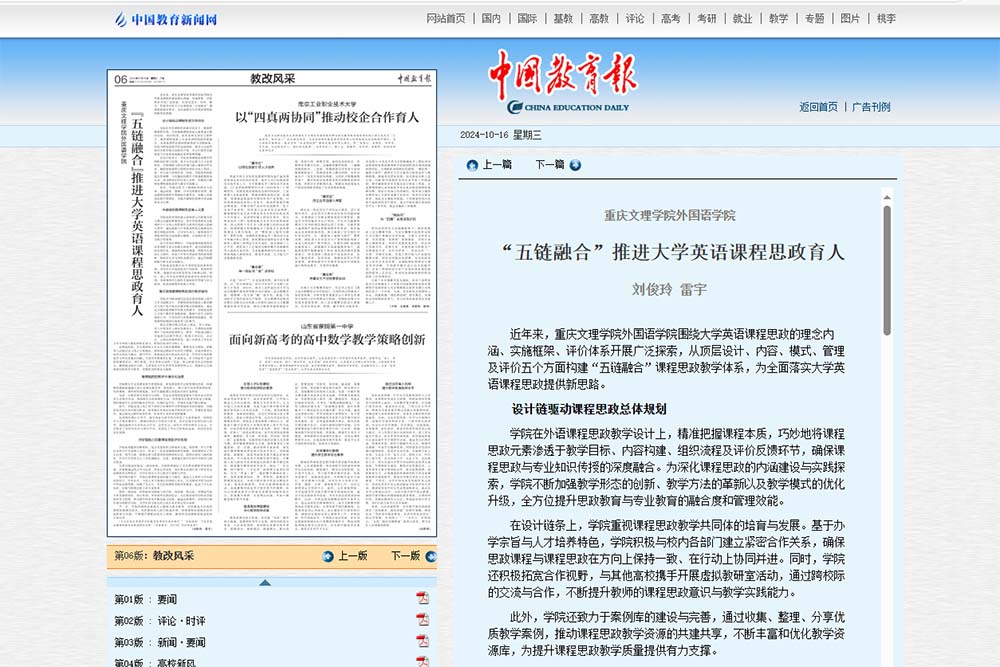Click the '以四真两协同推动校企合作育人' headline in page preview
The image size is (1000, 667).
pos(327,117)
